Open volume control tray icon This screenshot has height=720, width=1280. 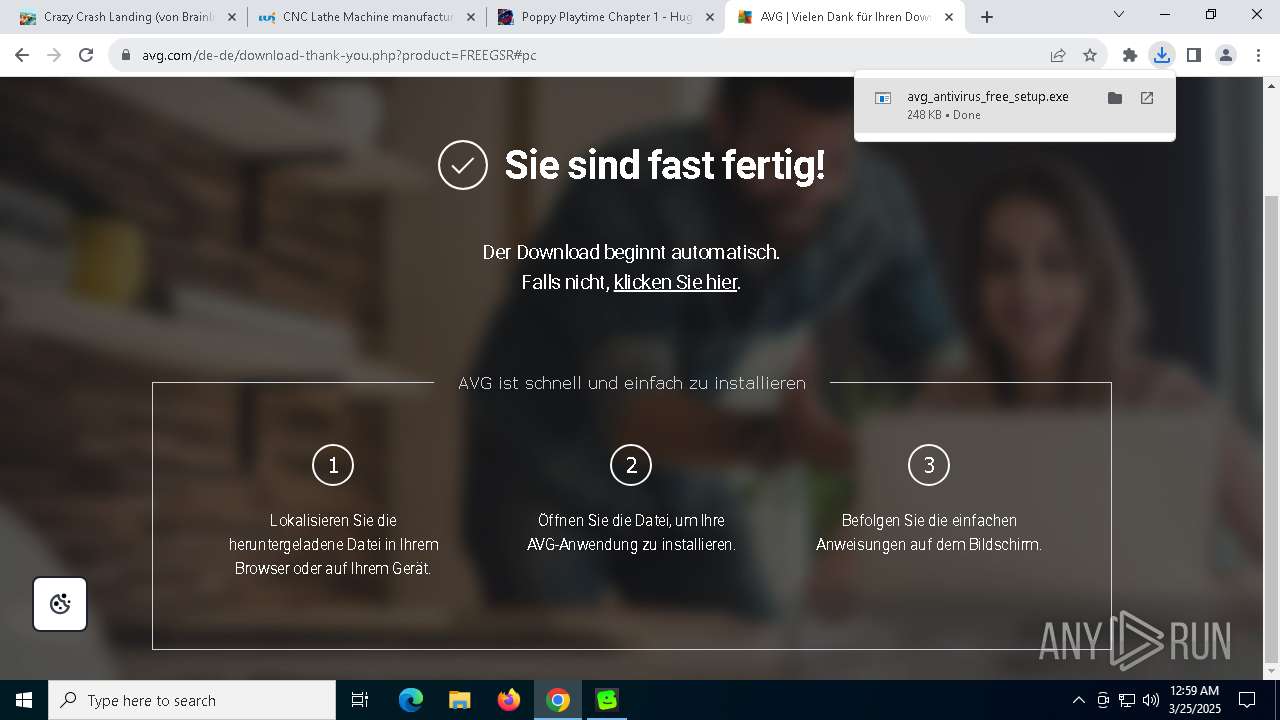pyautogui.click(x=1150, y=700)
